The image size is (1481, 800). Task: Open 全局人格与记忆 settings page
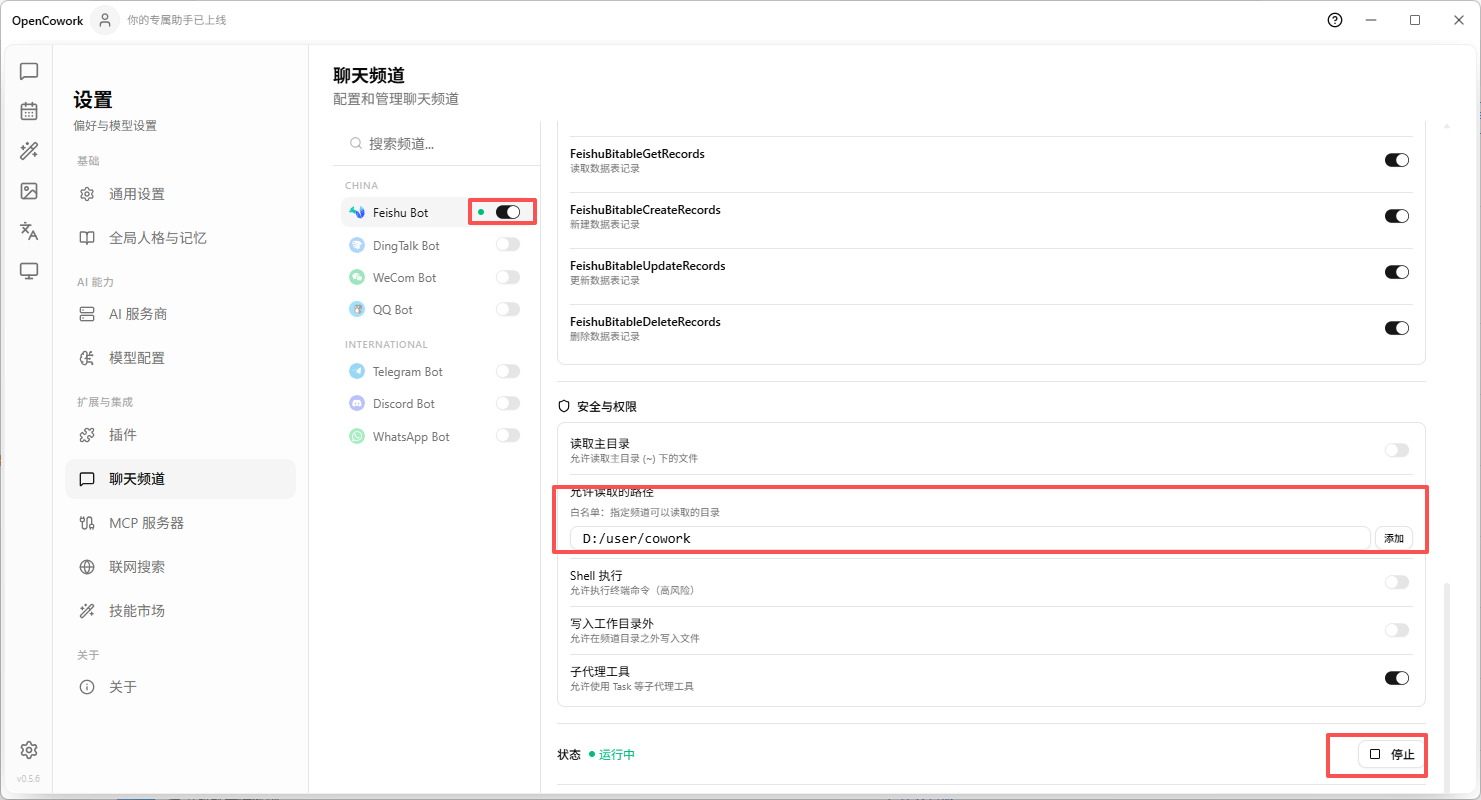coord(180,238)
